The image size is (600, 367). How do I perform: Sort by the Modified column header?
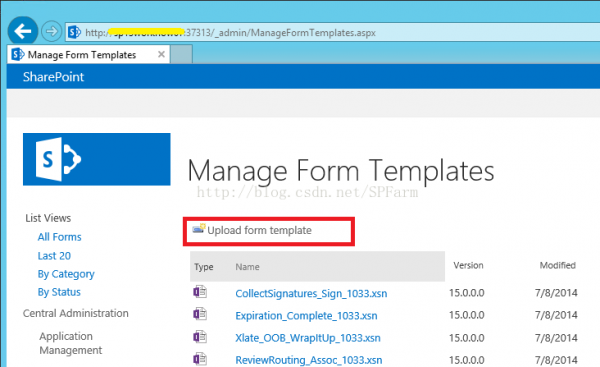tap(558, 265)
